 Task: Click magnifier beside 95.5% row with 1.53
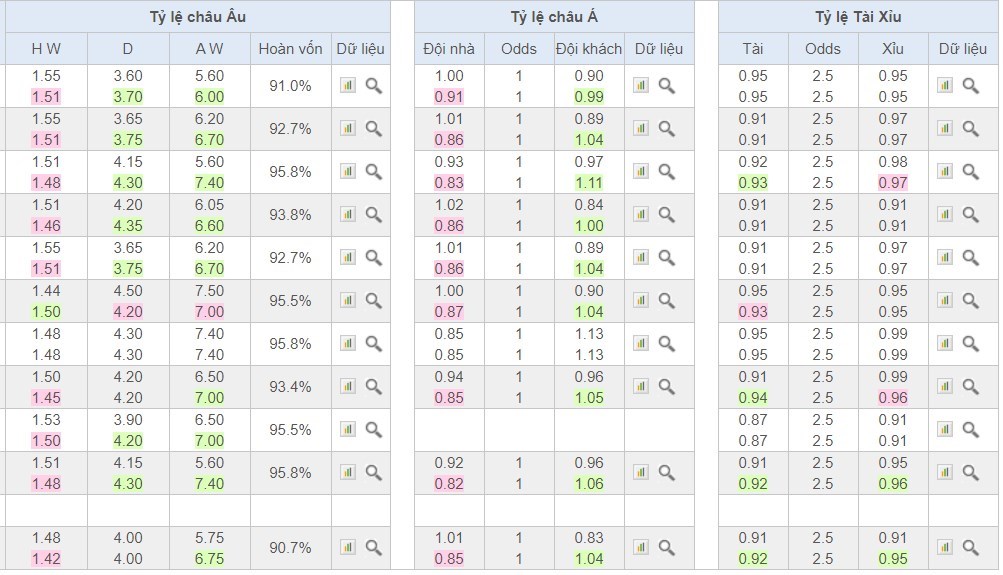tap(374, 430)
